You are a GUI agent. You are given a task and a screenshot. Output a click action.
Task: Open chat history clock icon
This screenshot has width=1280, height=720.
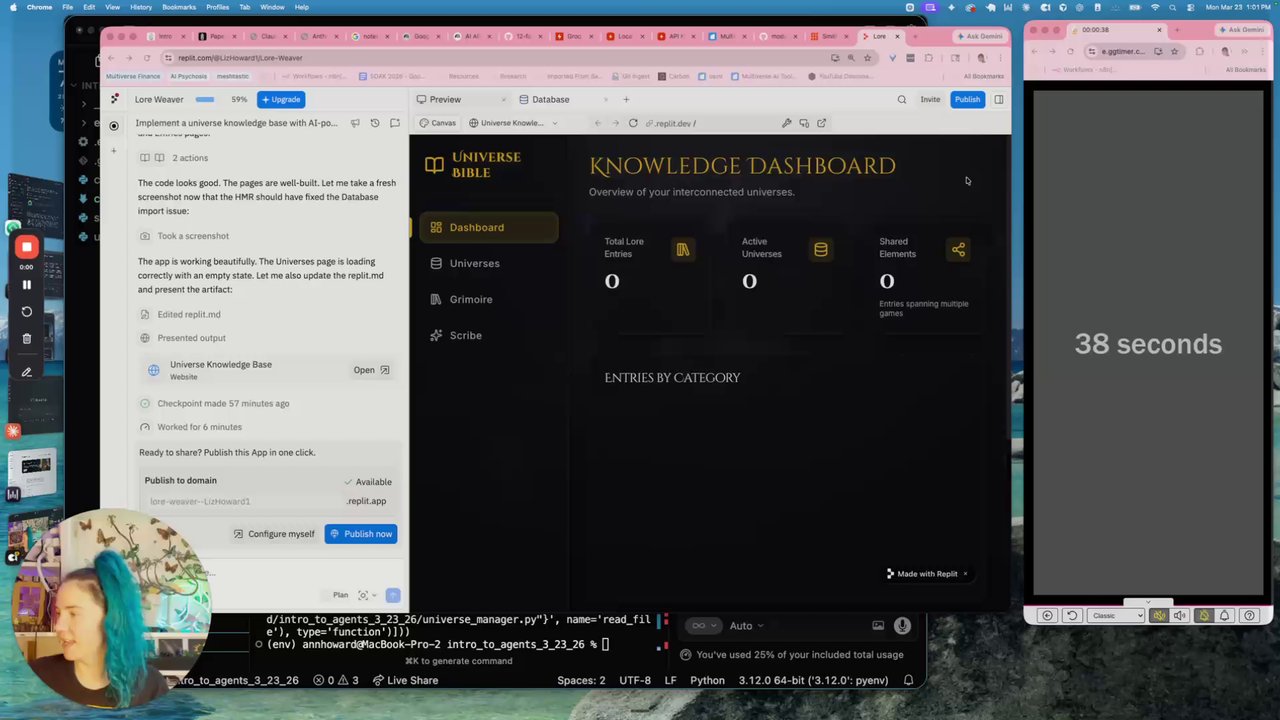pyautogui.click(x=375, y=123)
